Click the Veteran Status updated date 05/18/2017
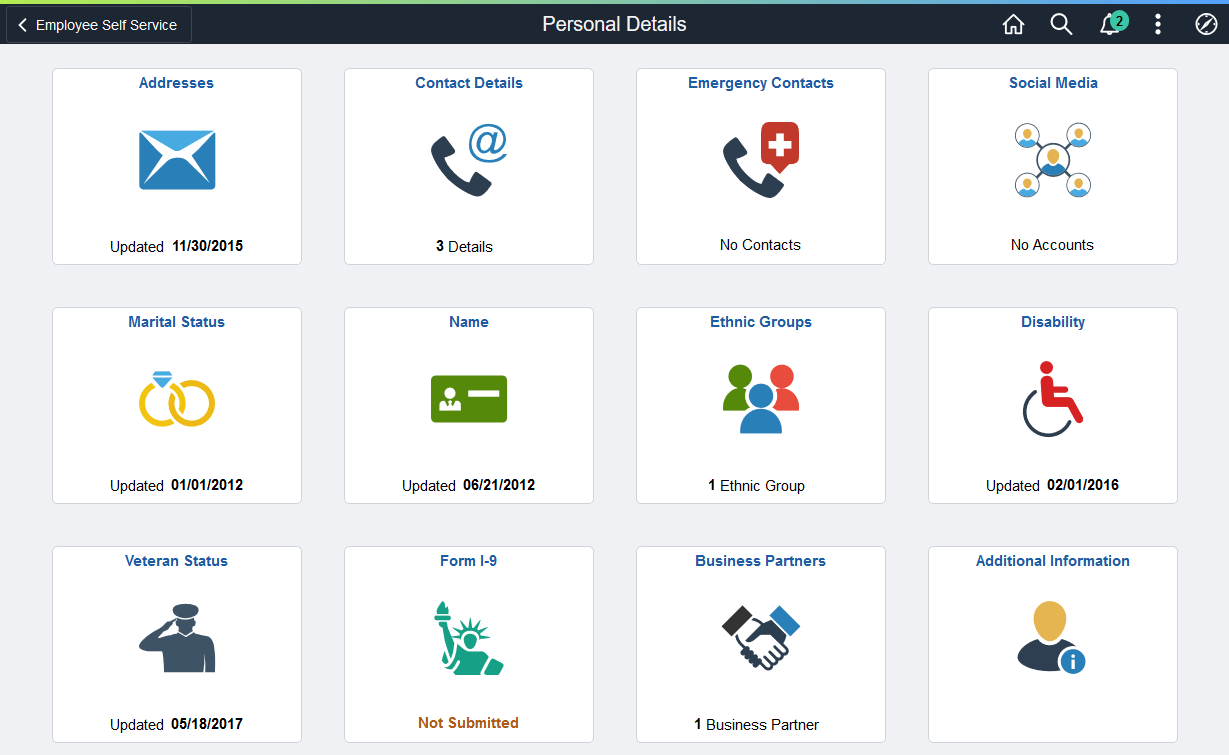This screenshot has height=755, width=1229. click(x=207, y=724)
